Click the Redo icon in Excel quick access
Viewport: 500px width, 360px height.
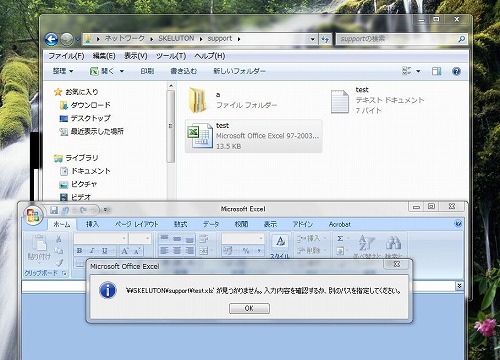pos(83,210)
